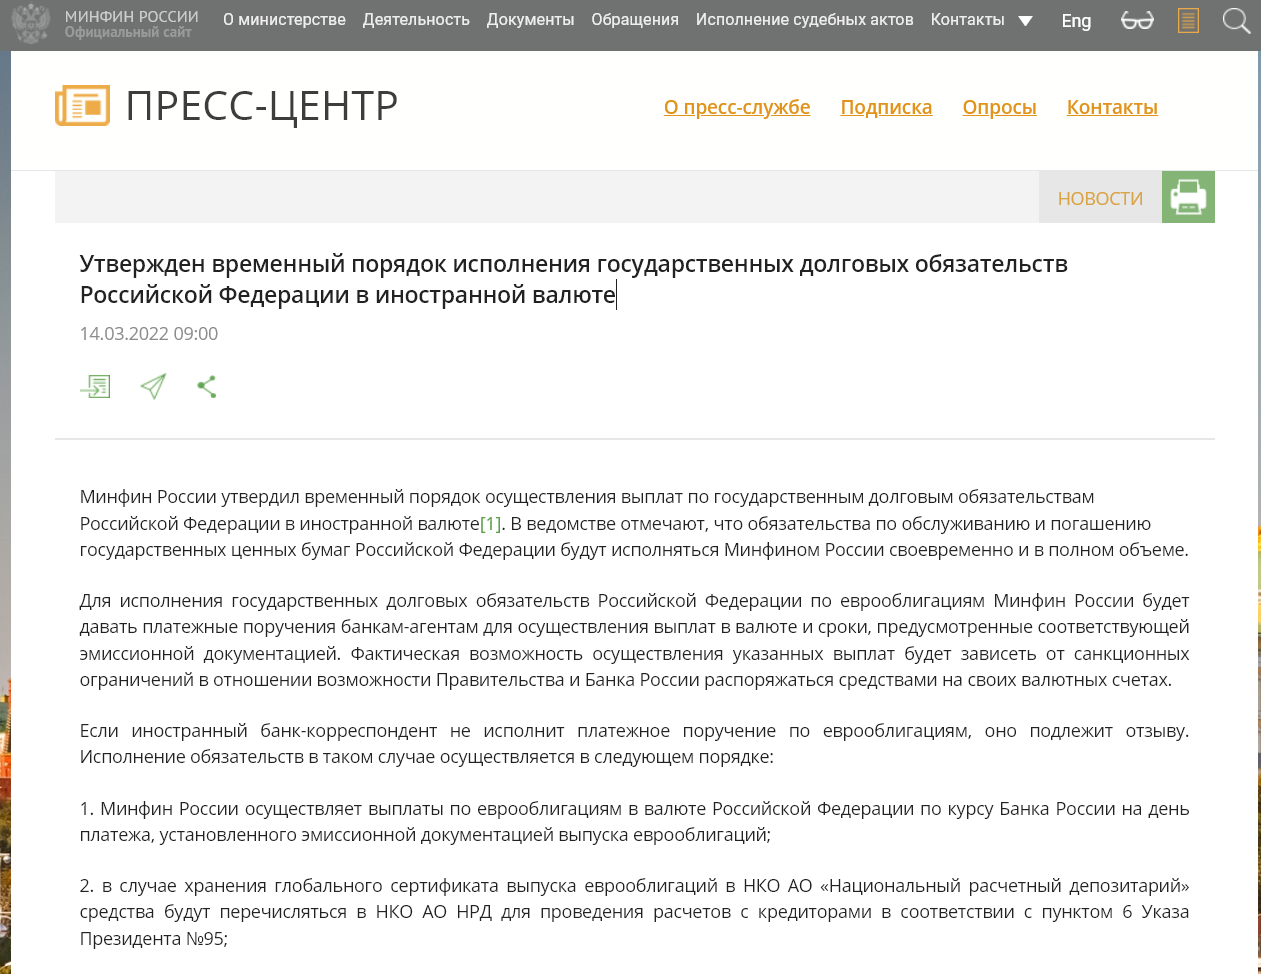The height and width of the screenshot is (974, 1261).
Task: Click the article headline Утвержден временный порядок
Action: tap(574, 279)
